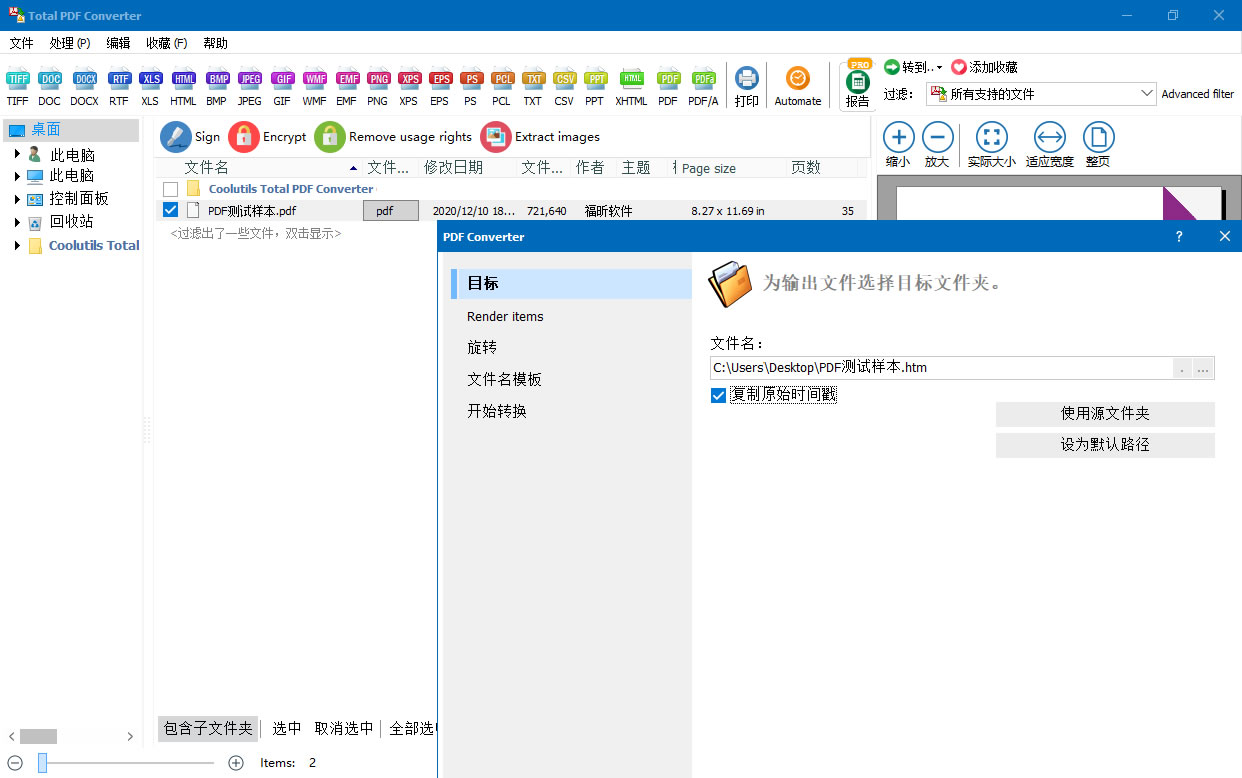Screen dimensions: 1242x778
Task: Convert to TIFF format icon
Action: pyautogui.click(x=18, y=79)
